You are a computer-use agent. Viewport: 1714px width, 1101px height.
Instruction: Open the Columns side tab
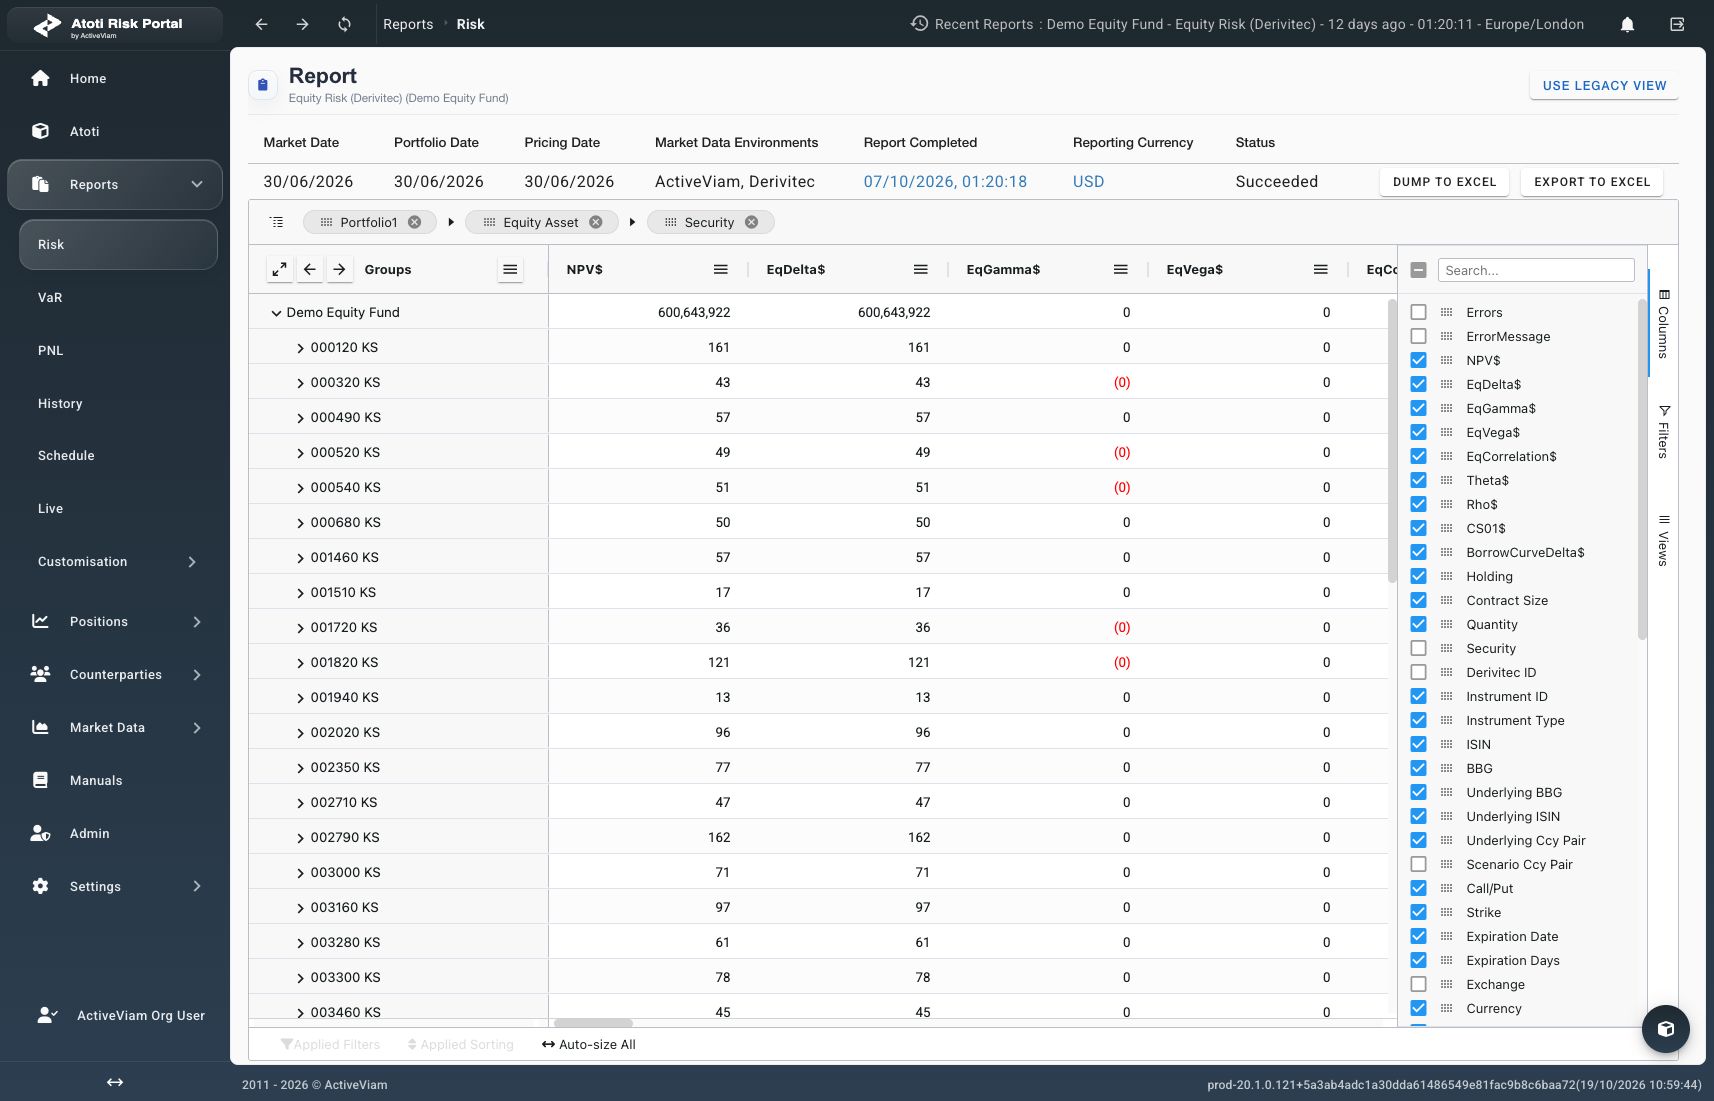click(1663, 324)
